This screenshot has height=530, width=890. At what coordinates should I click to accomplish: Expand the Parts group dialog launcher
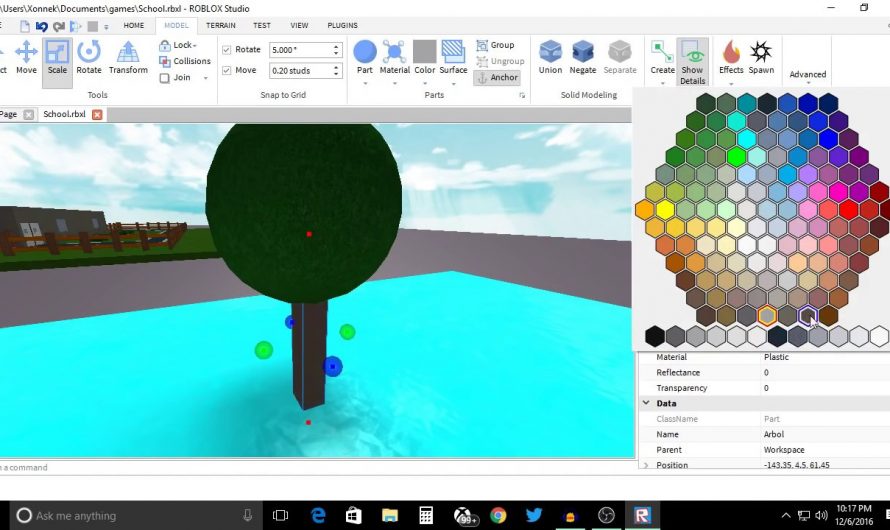(522, 95)
